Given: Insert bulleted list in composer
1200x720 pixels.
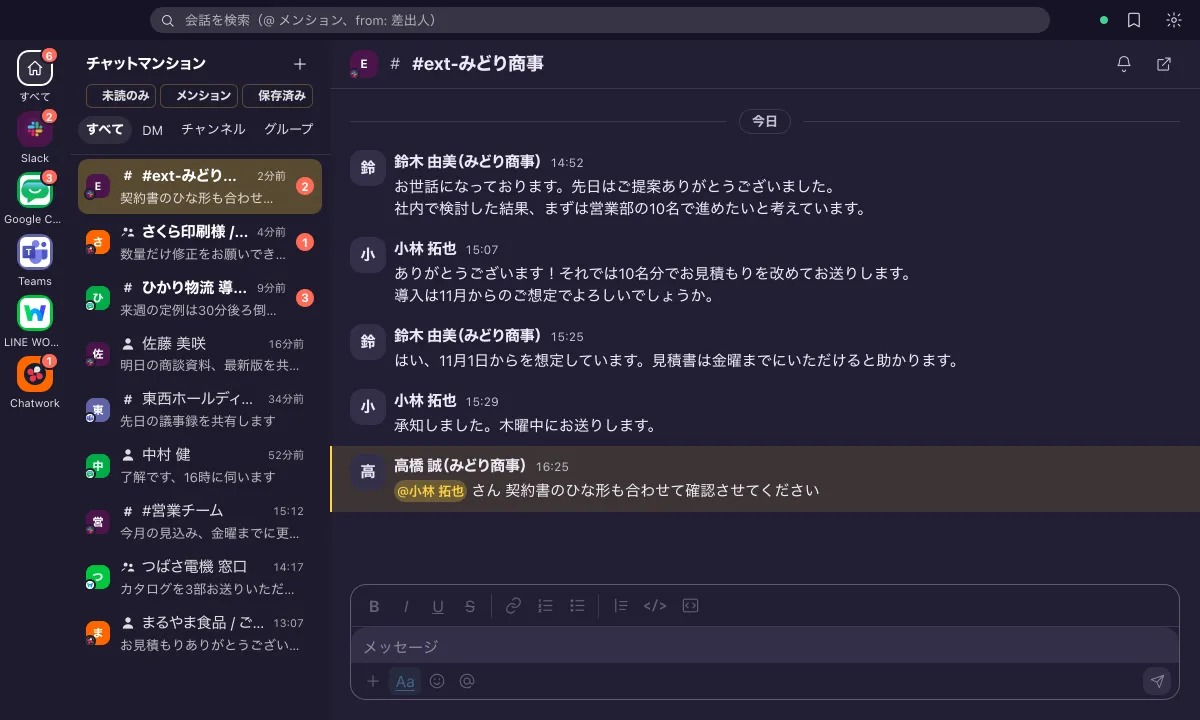Looking at the screenshot, I should click(577, 606).
